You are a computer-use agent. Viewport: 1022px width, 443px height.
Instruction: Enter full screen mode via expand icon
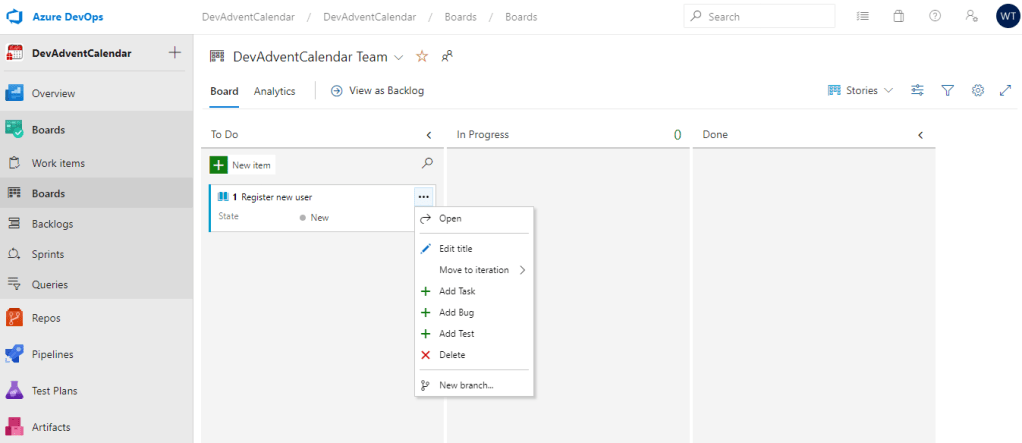(x=1005, y=91)
